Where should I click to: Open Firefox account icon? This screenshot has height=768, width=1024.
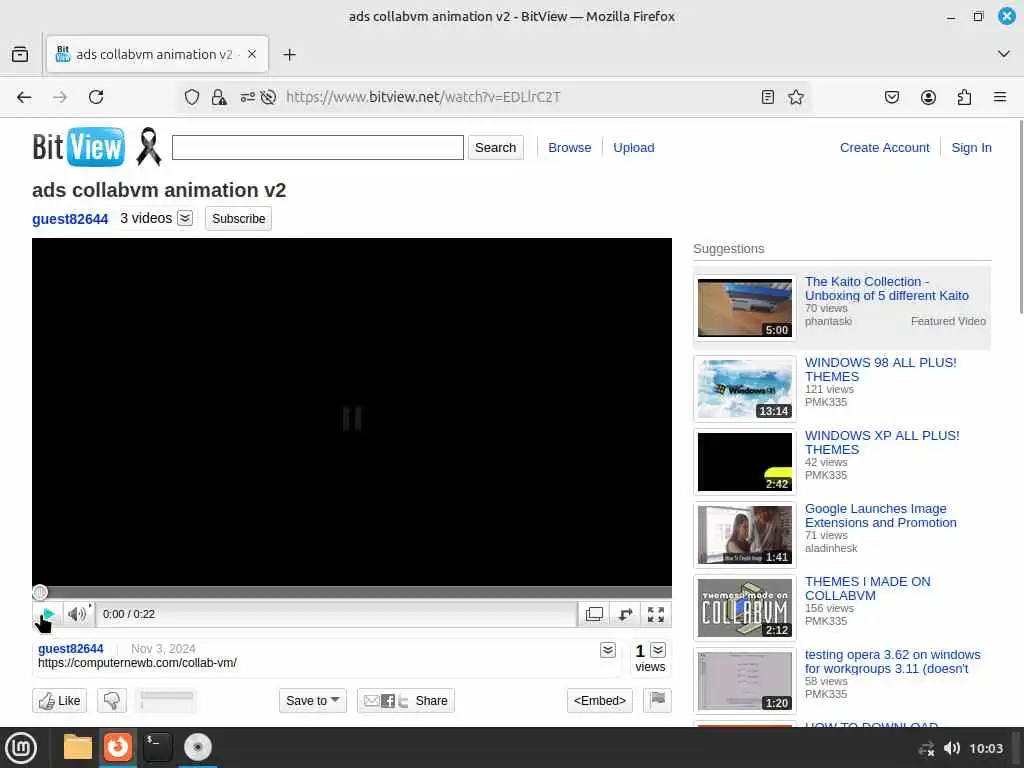[928, 97]
